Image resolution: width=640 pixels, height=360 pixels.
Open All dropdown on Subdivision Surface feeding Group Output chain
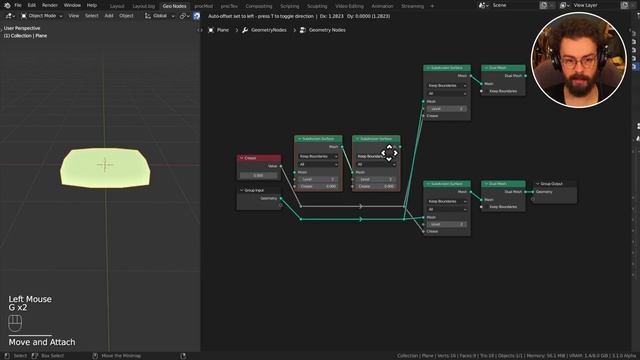[x=447, y=209]
